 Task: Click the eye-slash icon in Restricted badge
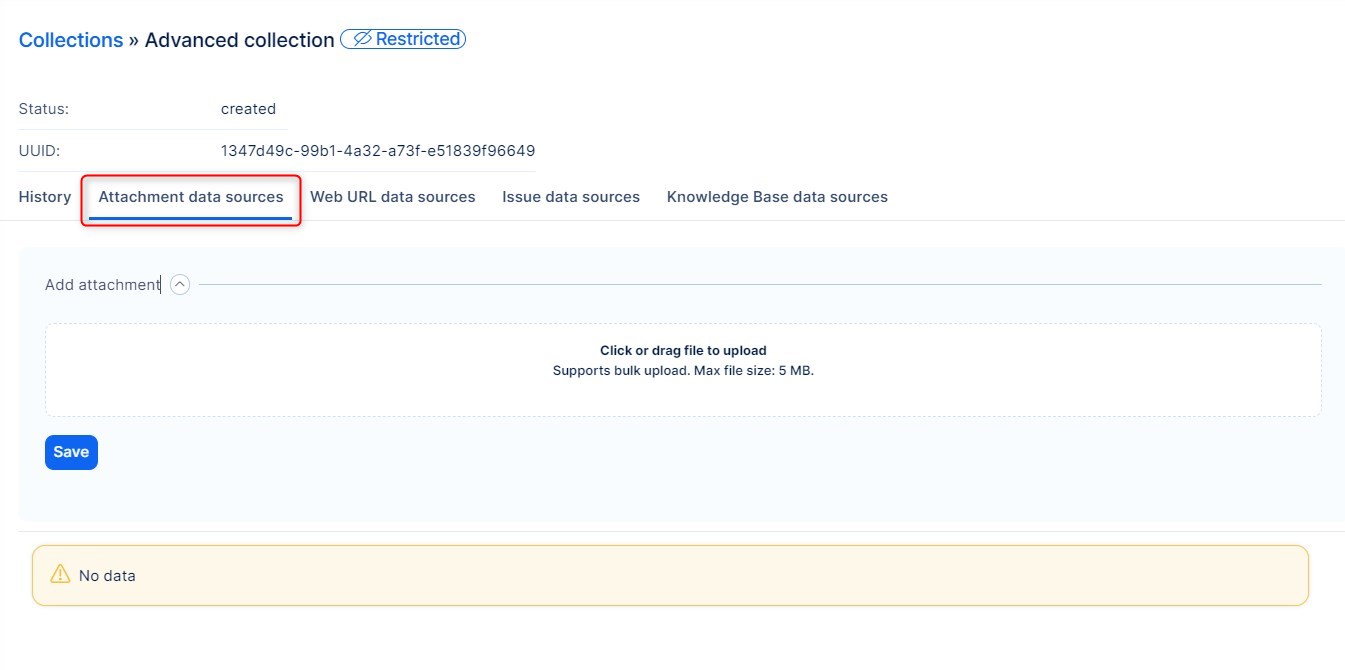362,39
